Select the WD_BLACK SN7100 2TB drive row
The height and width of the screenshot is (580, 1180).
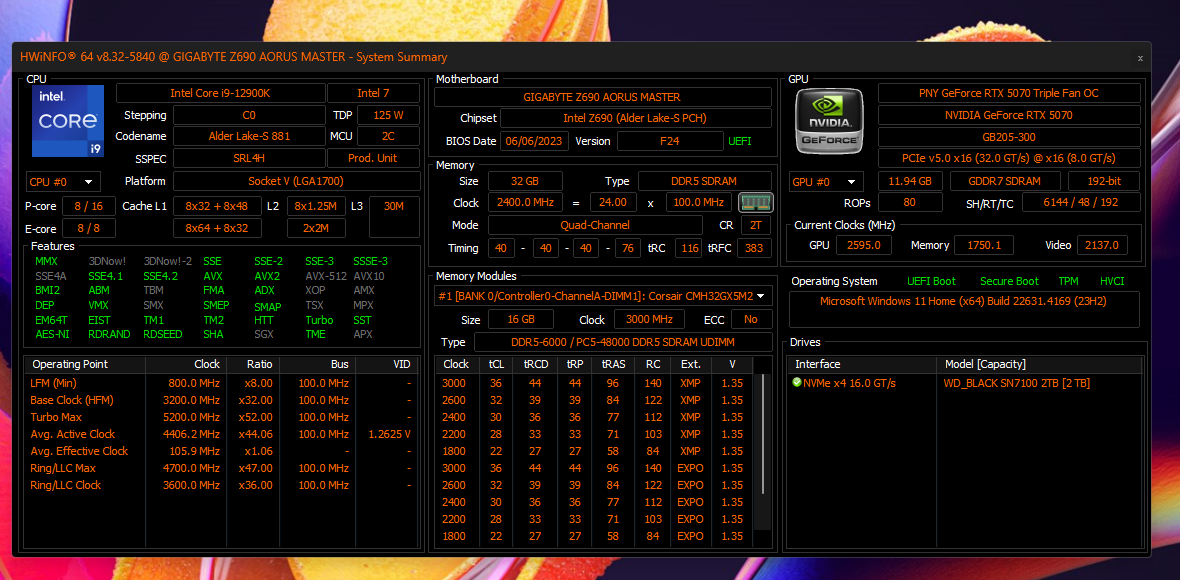click(963, 383)
